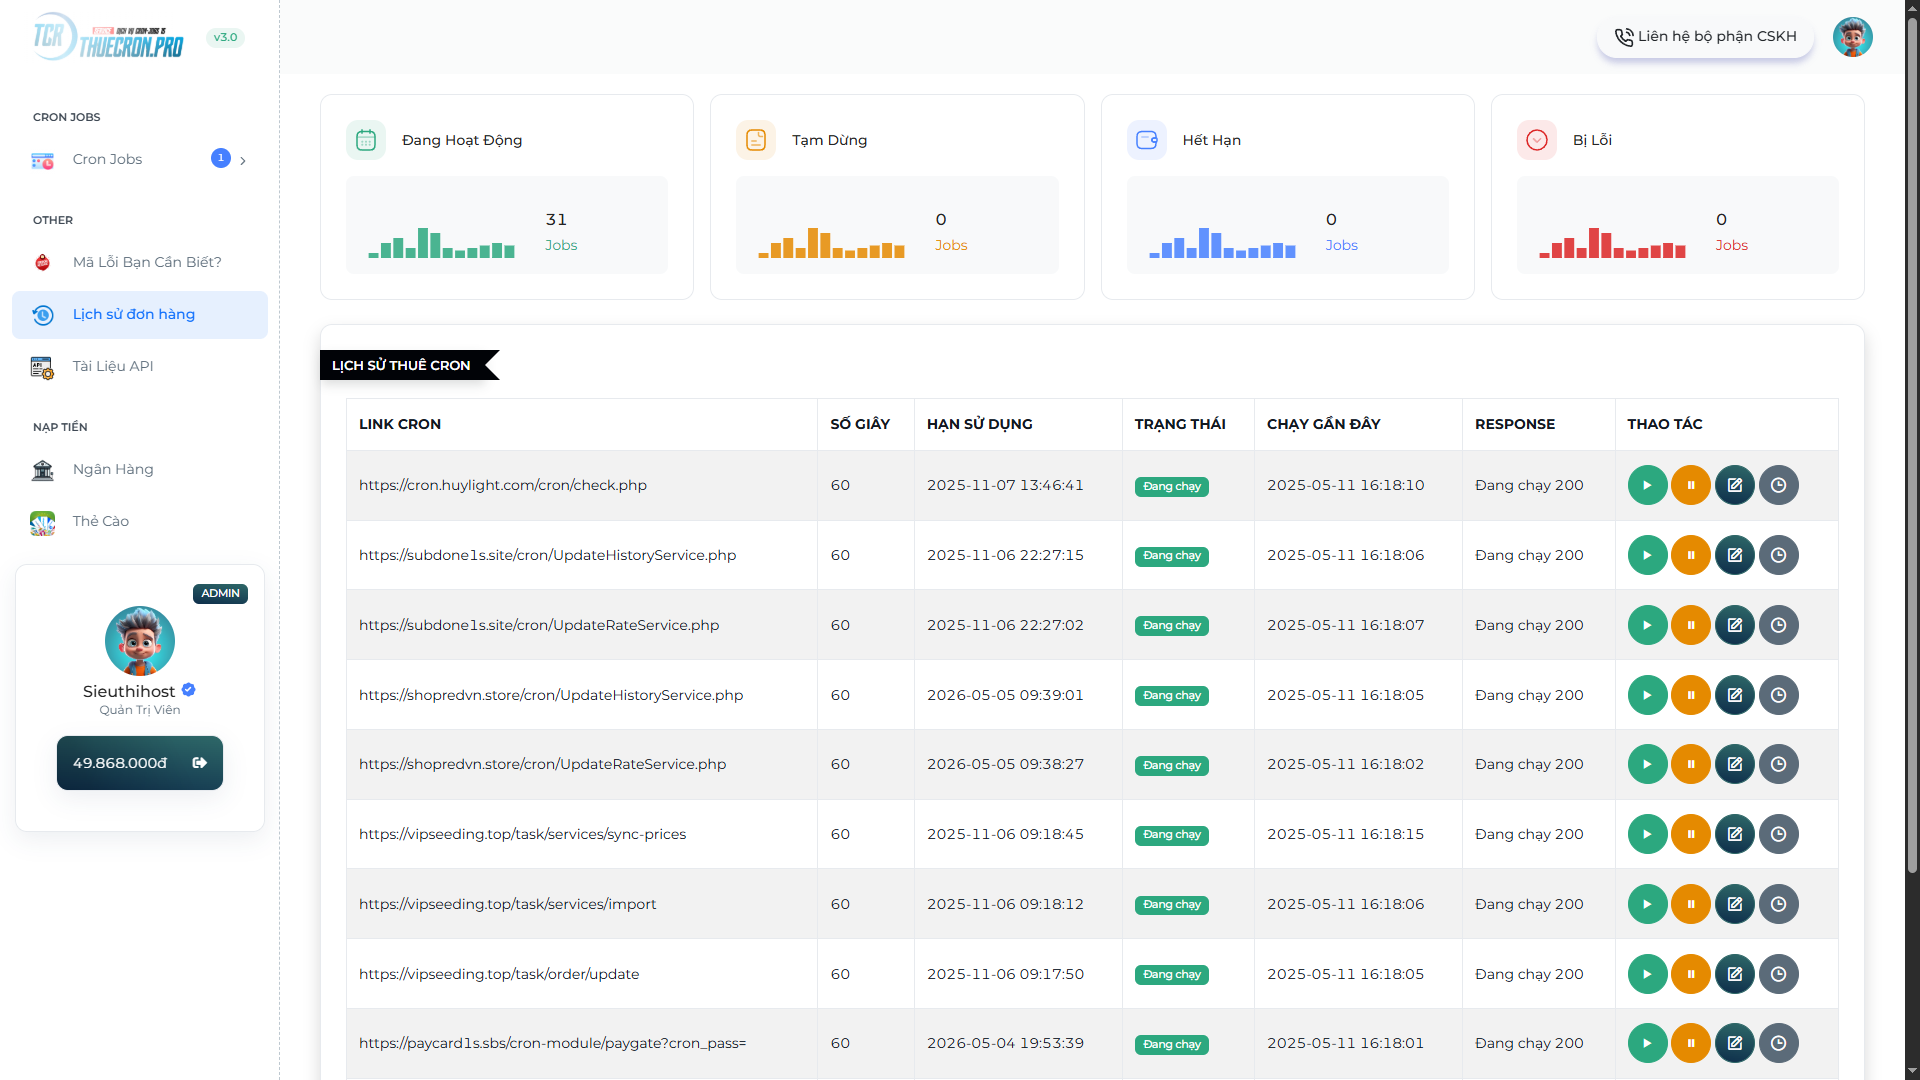
Task: Click the Đang chạy status badge on paycard1s row
Action: click(1171, 1044)
